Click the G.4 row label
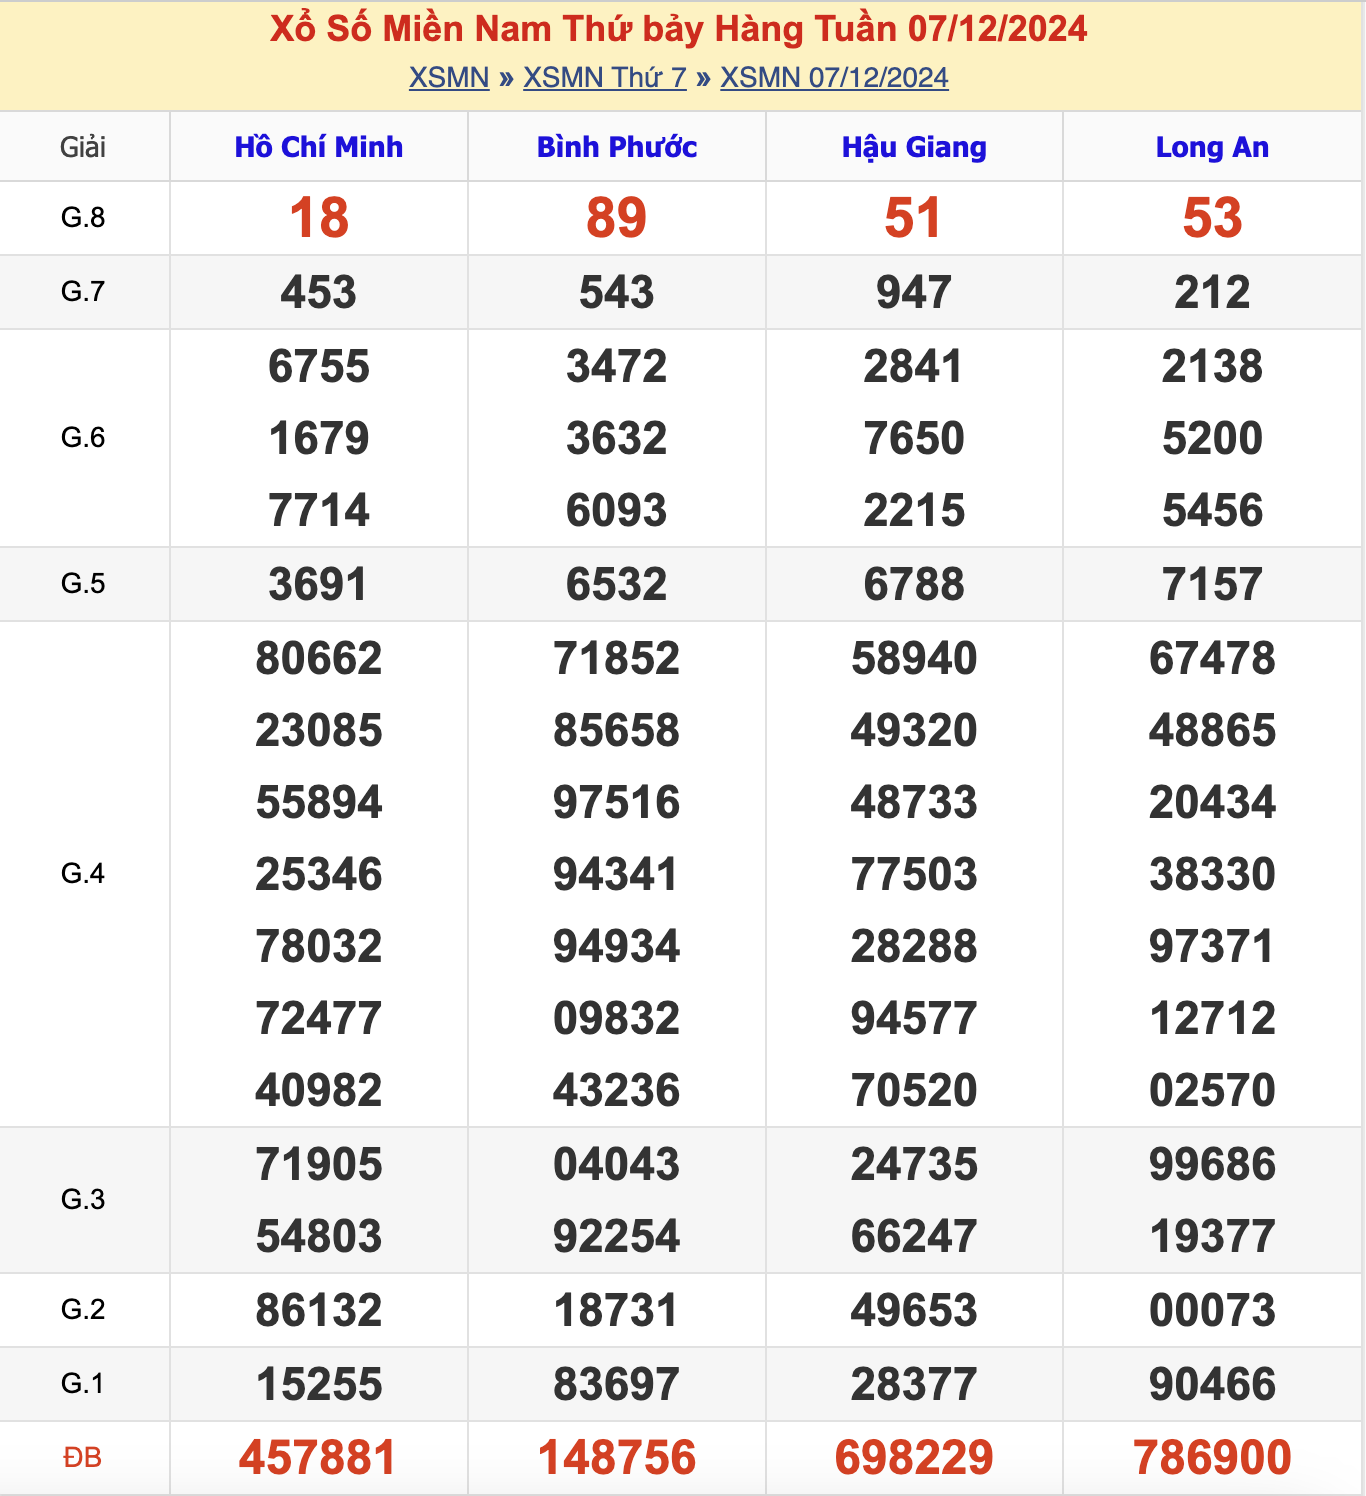 (x=83, y=874)
